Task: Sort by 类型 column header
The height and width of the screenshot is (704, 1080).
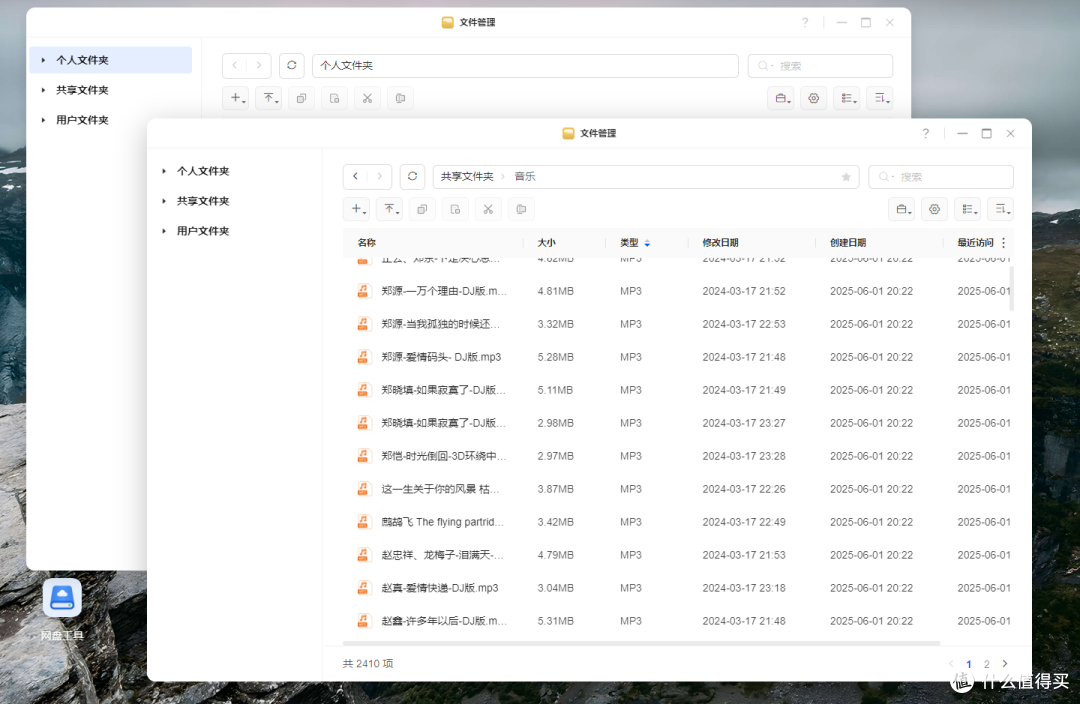Action: [629, 242]
